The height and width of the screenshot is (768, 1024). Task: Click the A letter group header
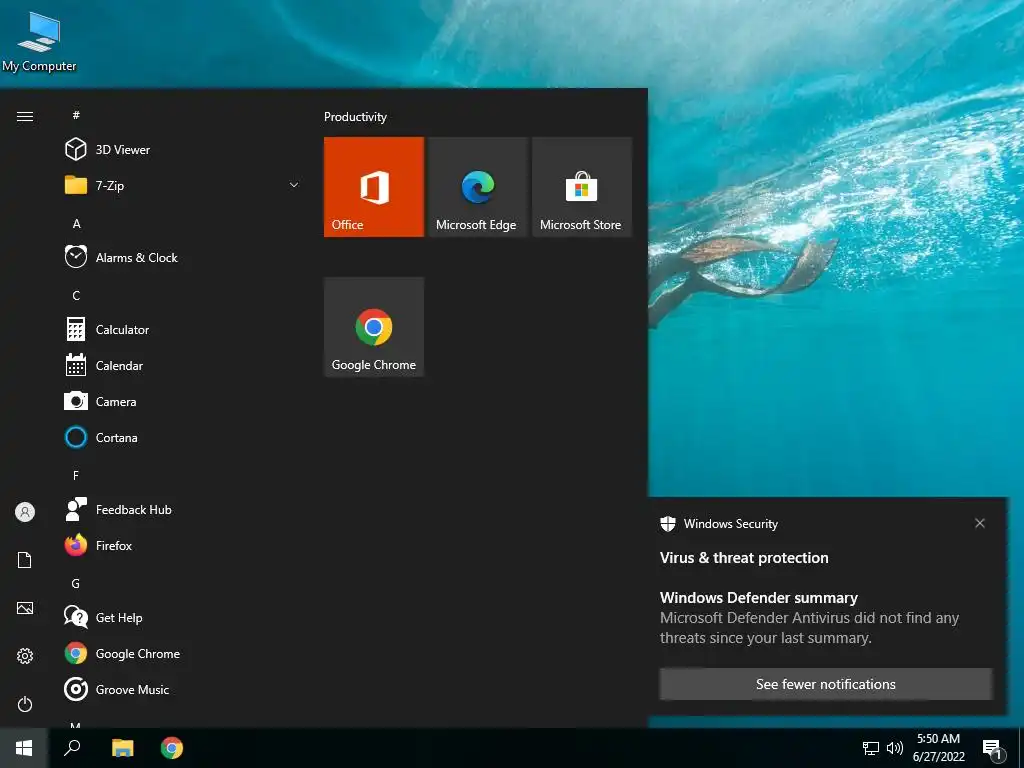(76, 223)
